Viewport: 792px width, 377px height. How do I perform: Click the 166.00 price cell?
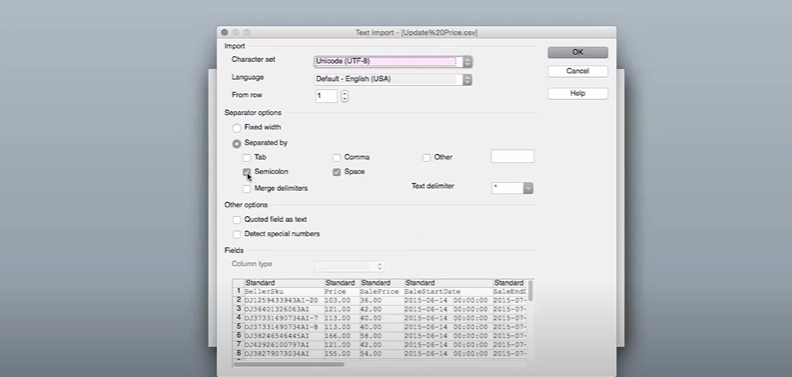pos(341,336)
